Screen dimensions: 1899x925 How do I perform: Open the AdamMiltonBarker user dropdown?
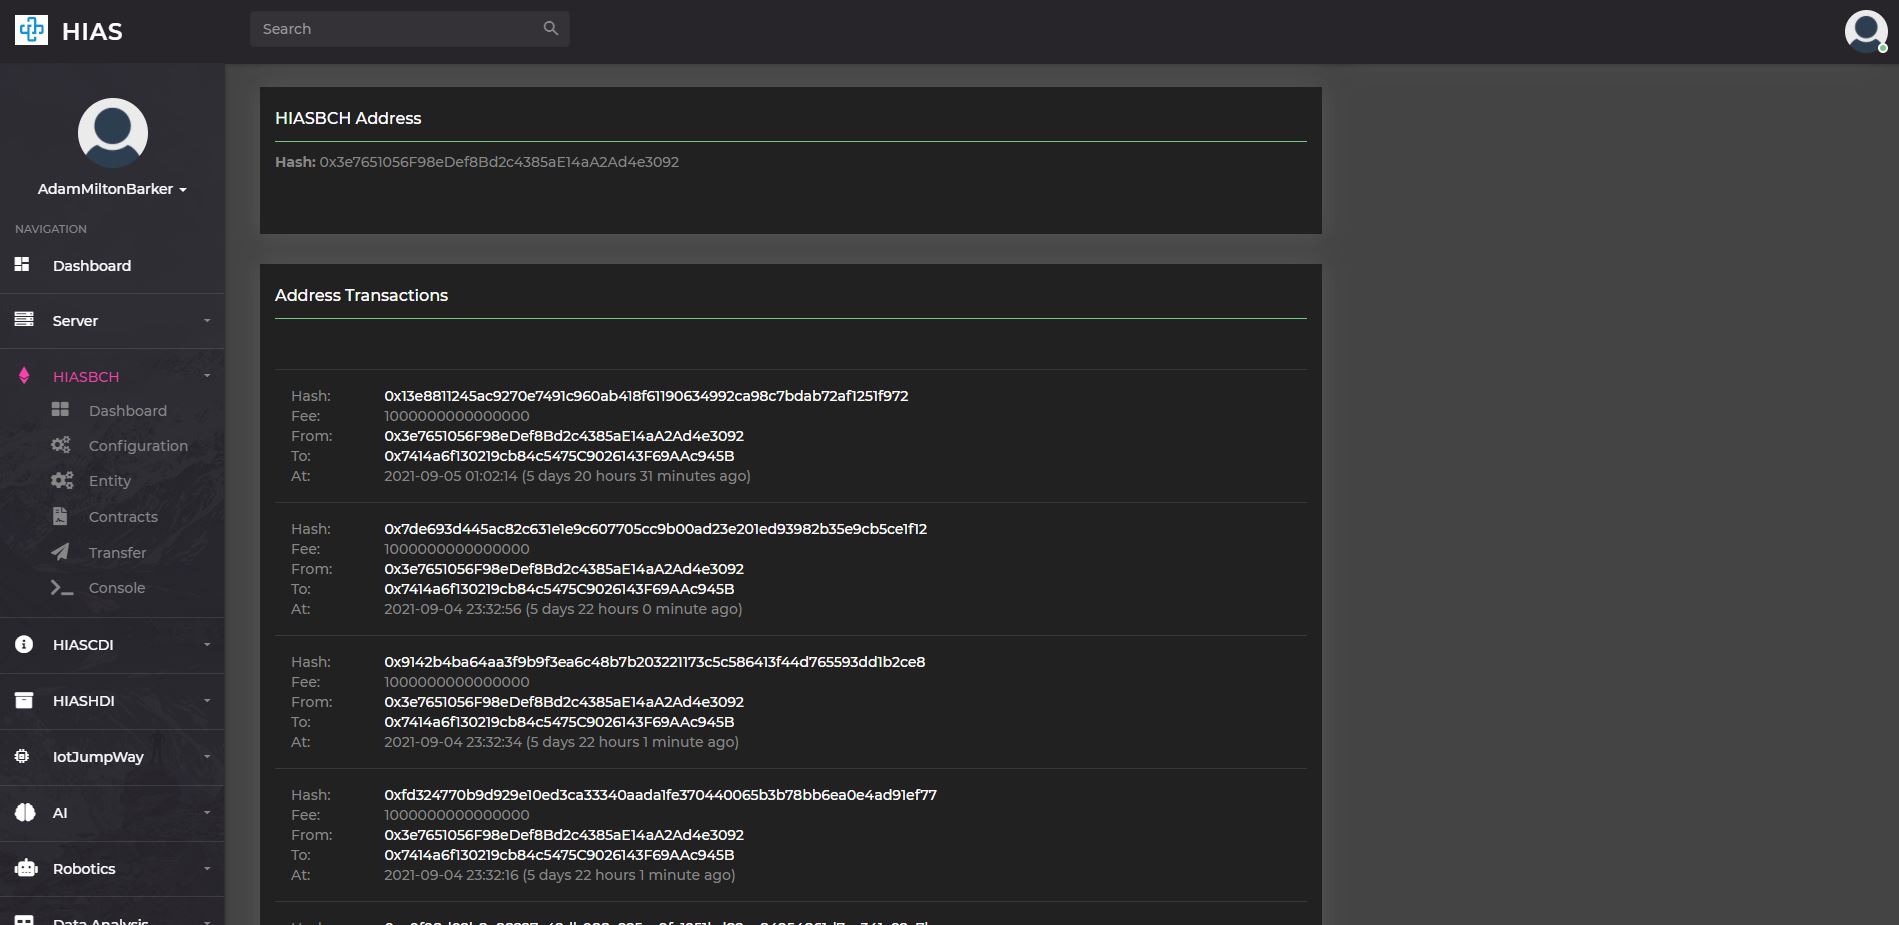[112, 189]
